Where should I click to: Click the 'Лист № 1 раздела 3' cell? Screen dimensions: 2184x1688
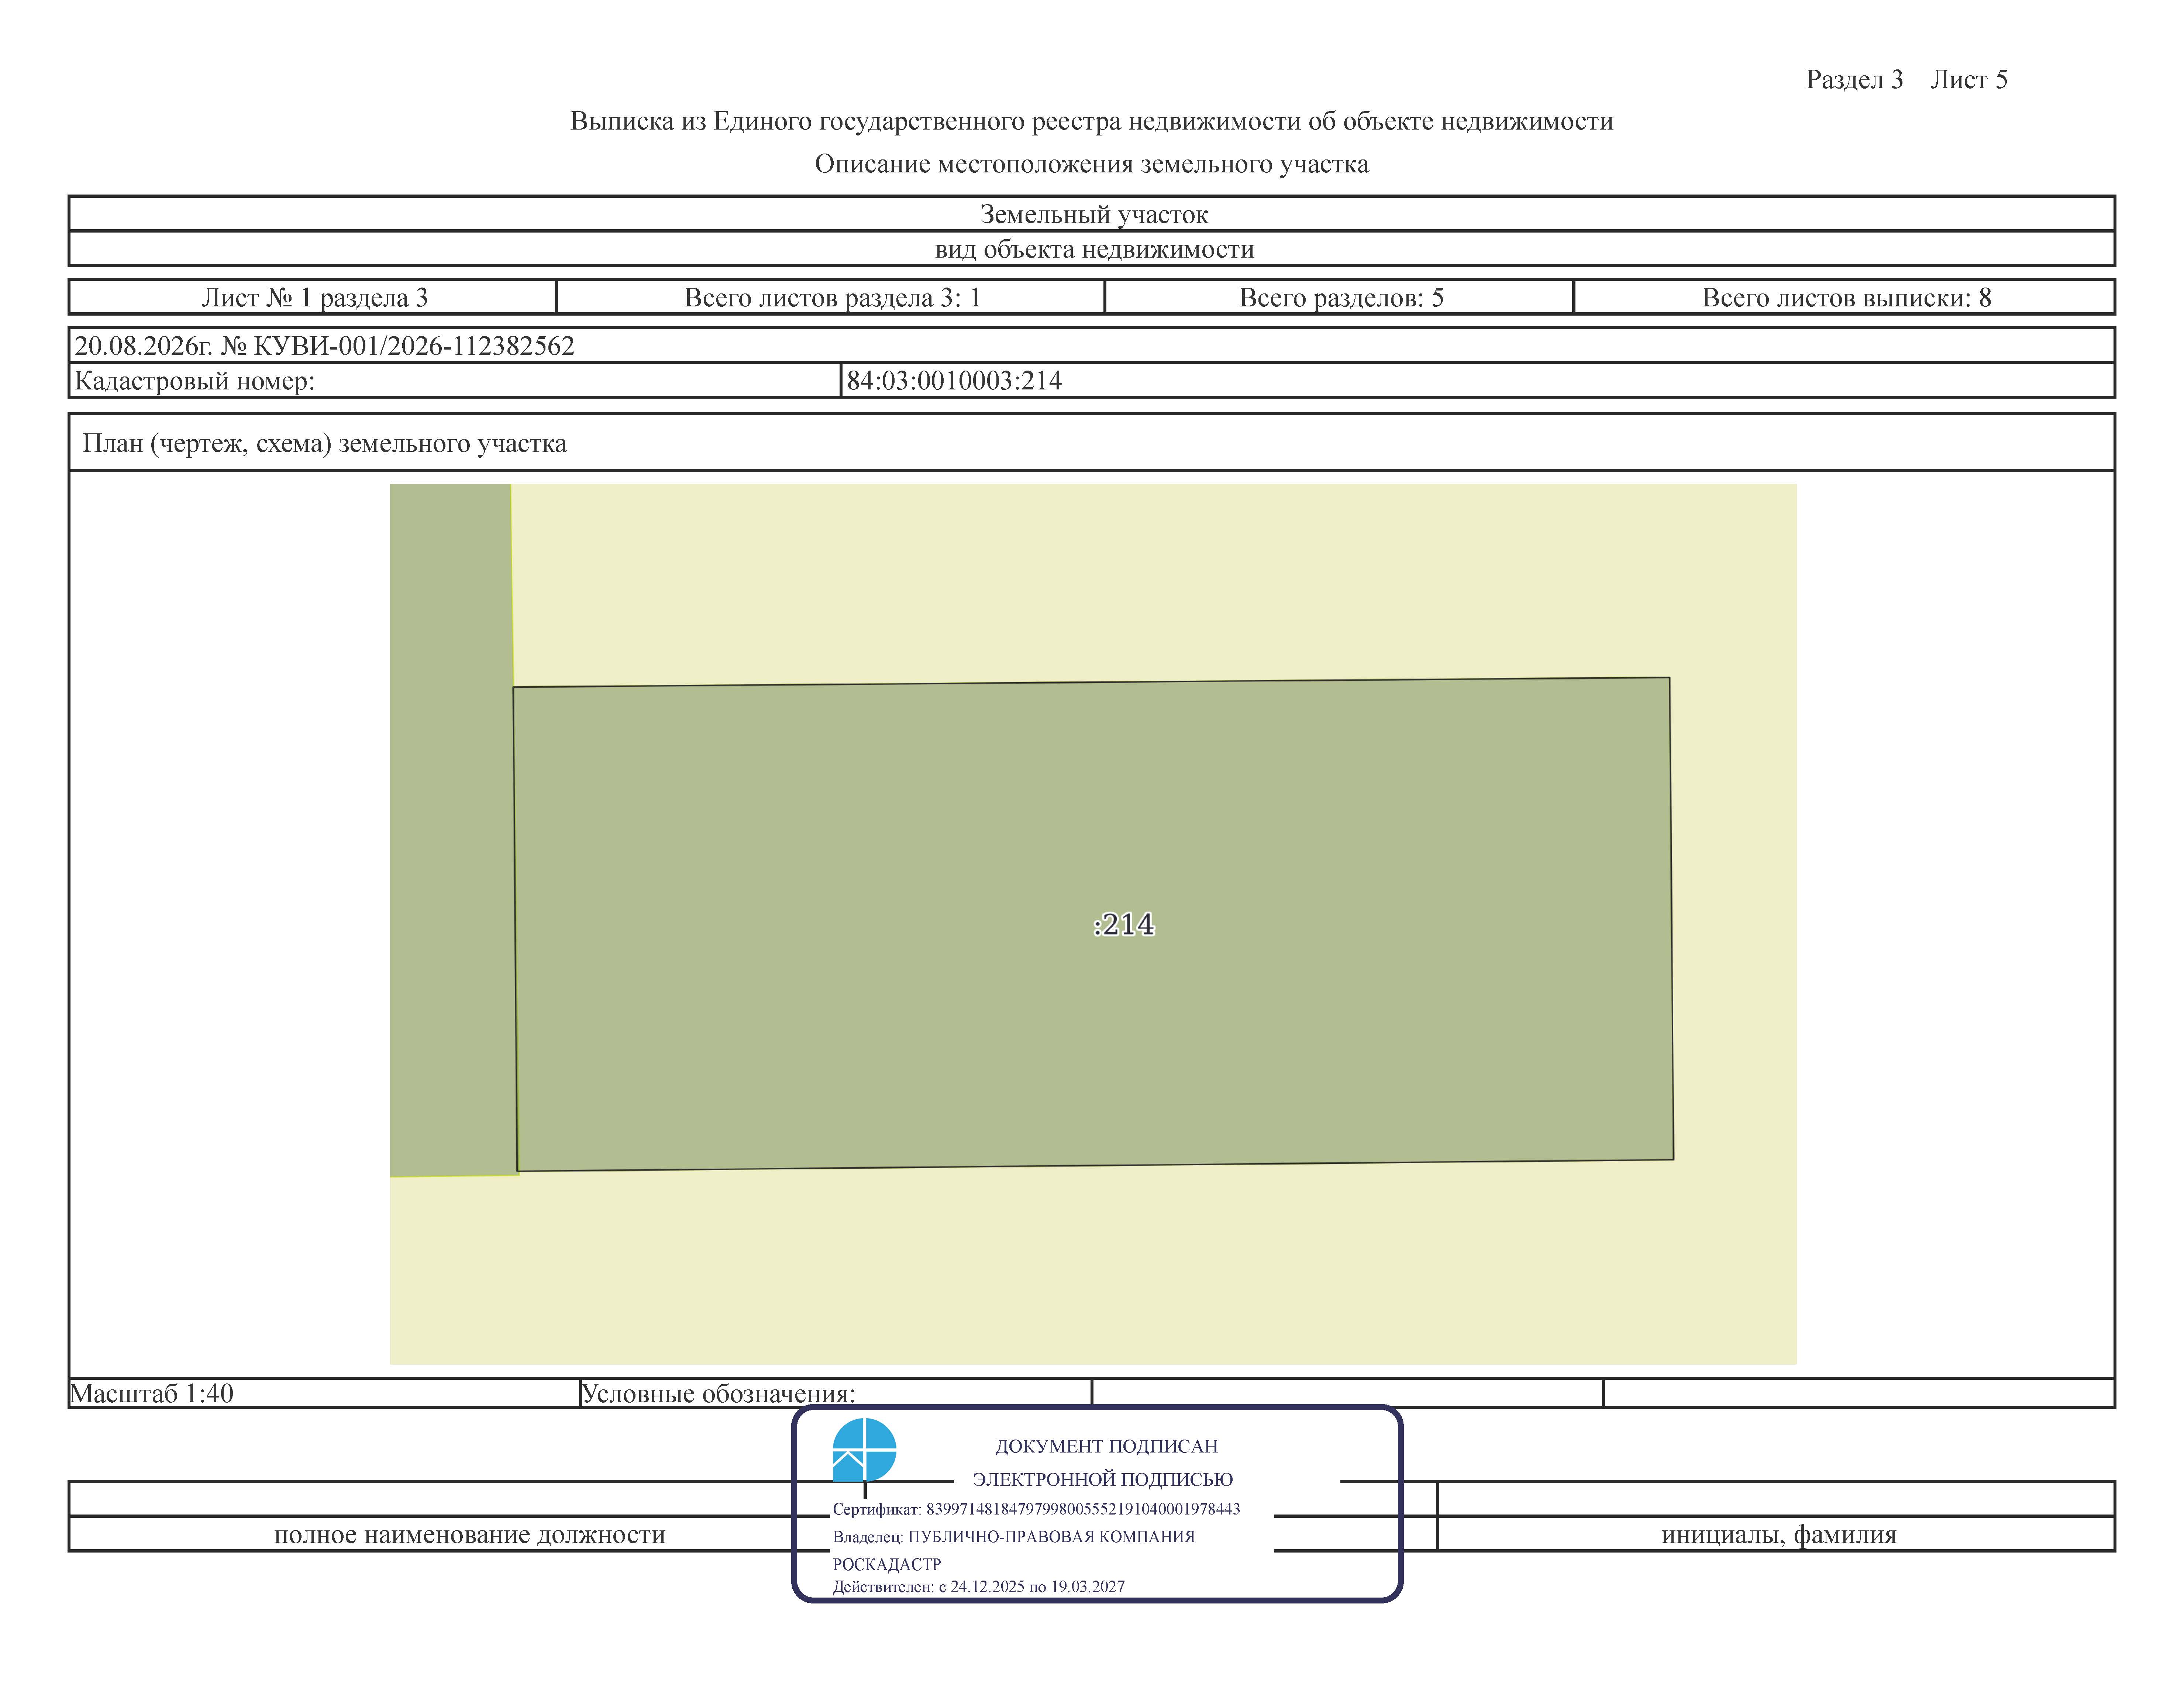tap(313, 297)
